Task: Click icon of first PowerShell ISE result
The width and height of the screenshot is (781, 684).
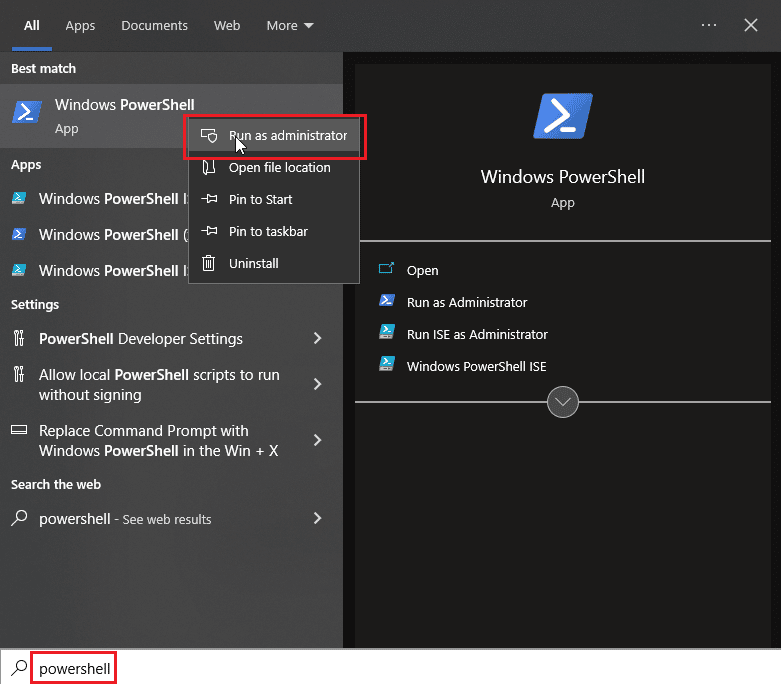Action: point(19,198)
